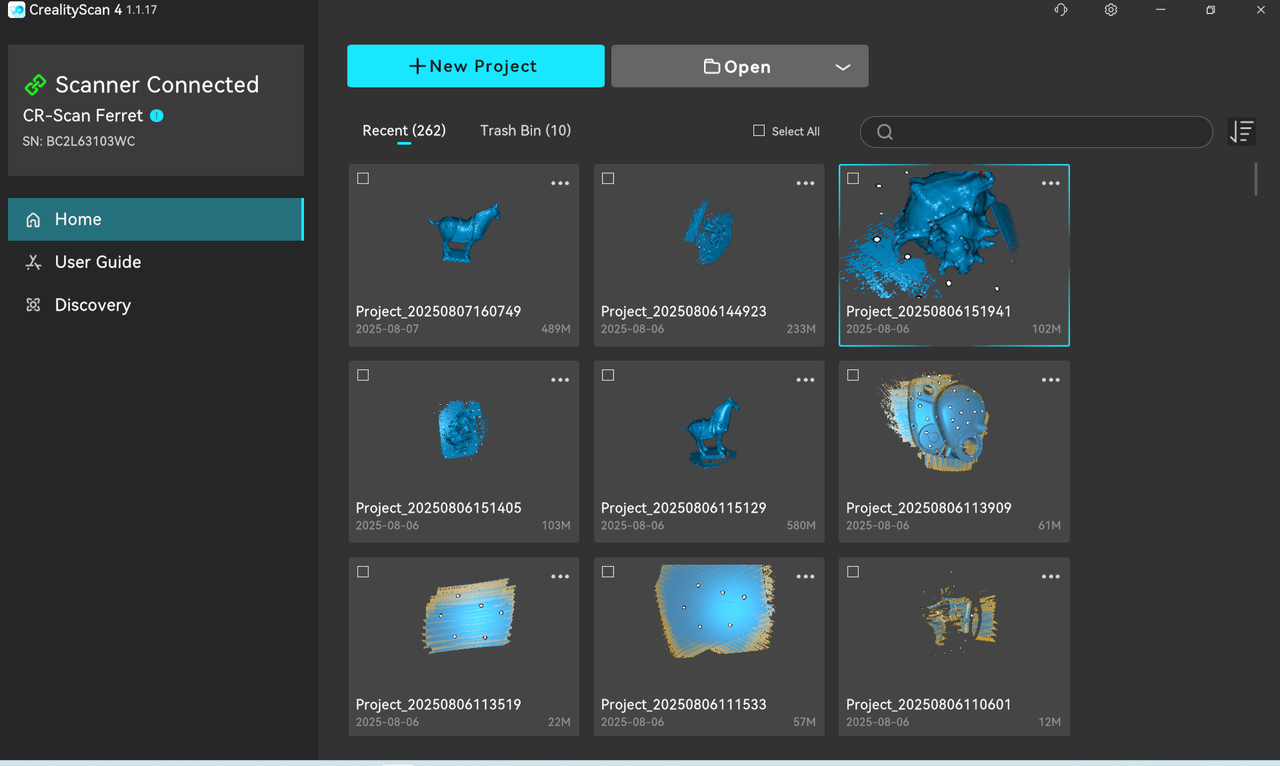Go to Discovery in the sidebar
This screenshot has height=766, width=1280.
point(92,305)
